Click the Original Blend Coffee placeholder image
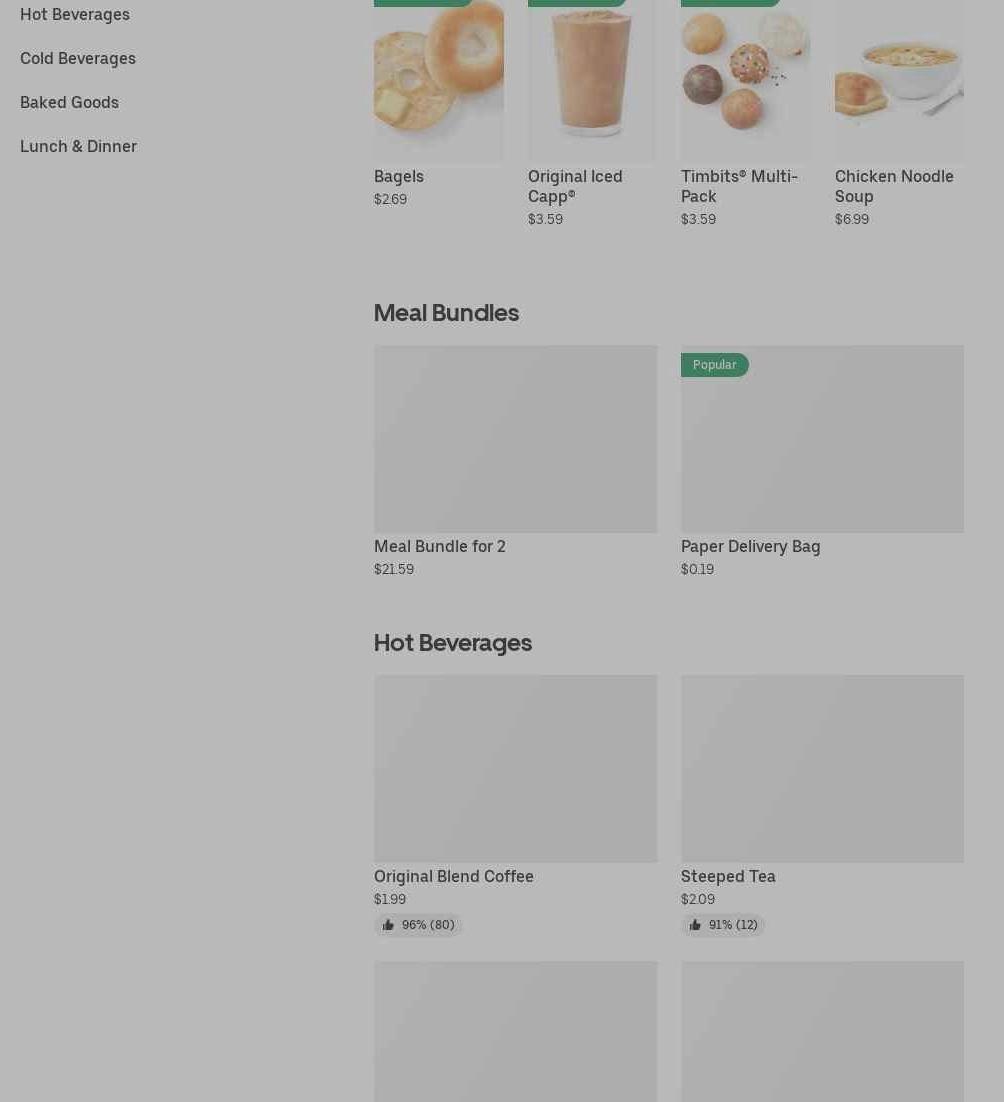1004x1102 pixels. (516, 769)
